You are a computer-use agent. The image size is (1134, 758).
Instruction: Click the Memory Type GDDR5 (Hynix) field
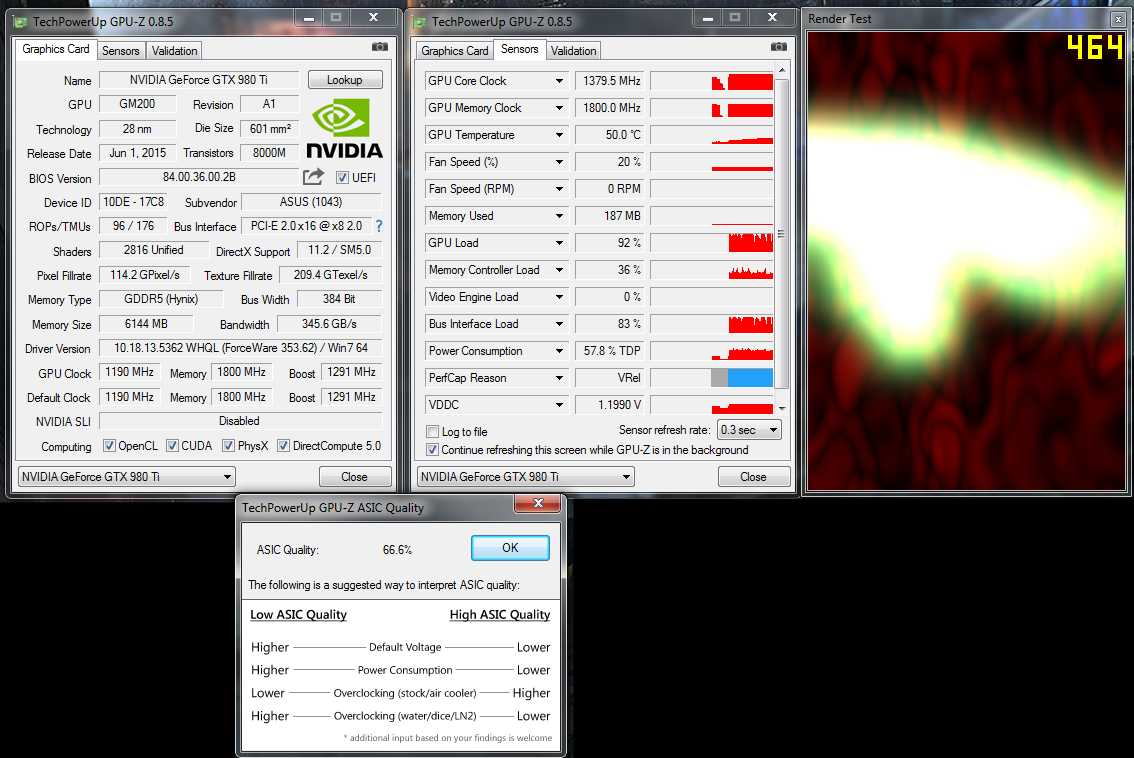[x=161, y=299]
